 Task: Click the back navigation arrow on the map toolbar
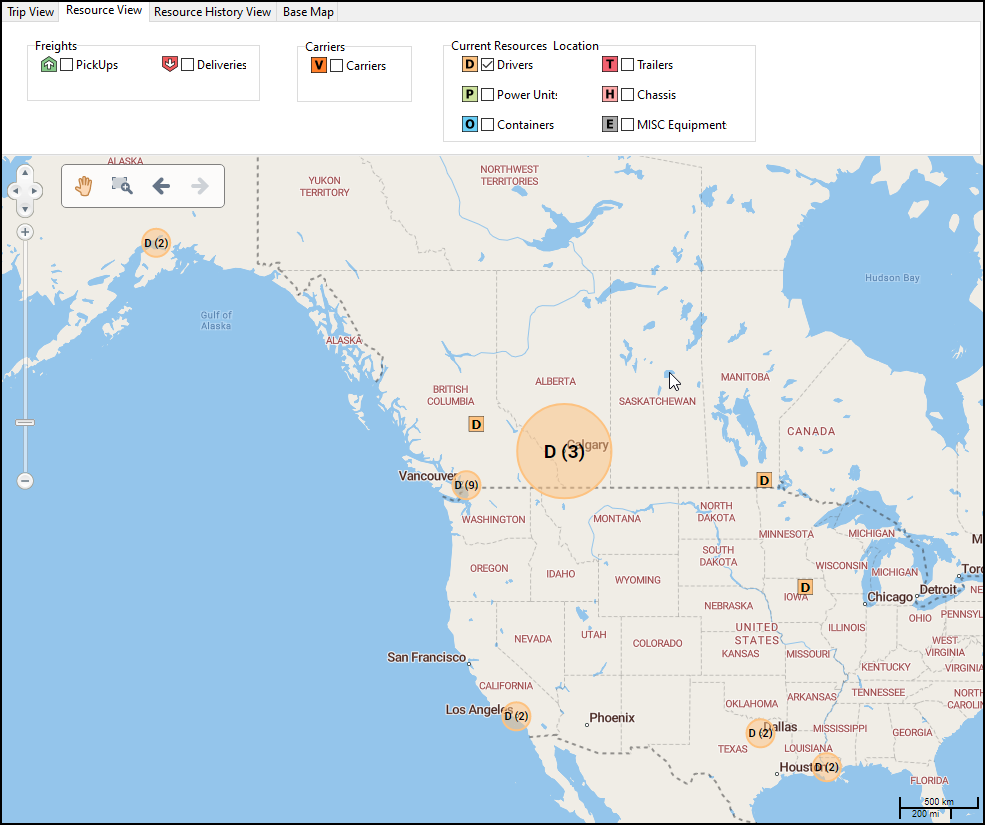click(x=161, y=185)
